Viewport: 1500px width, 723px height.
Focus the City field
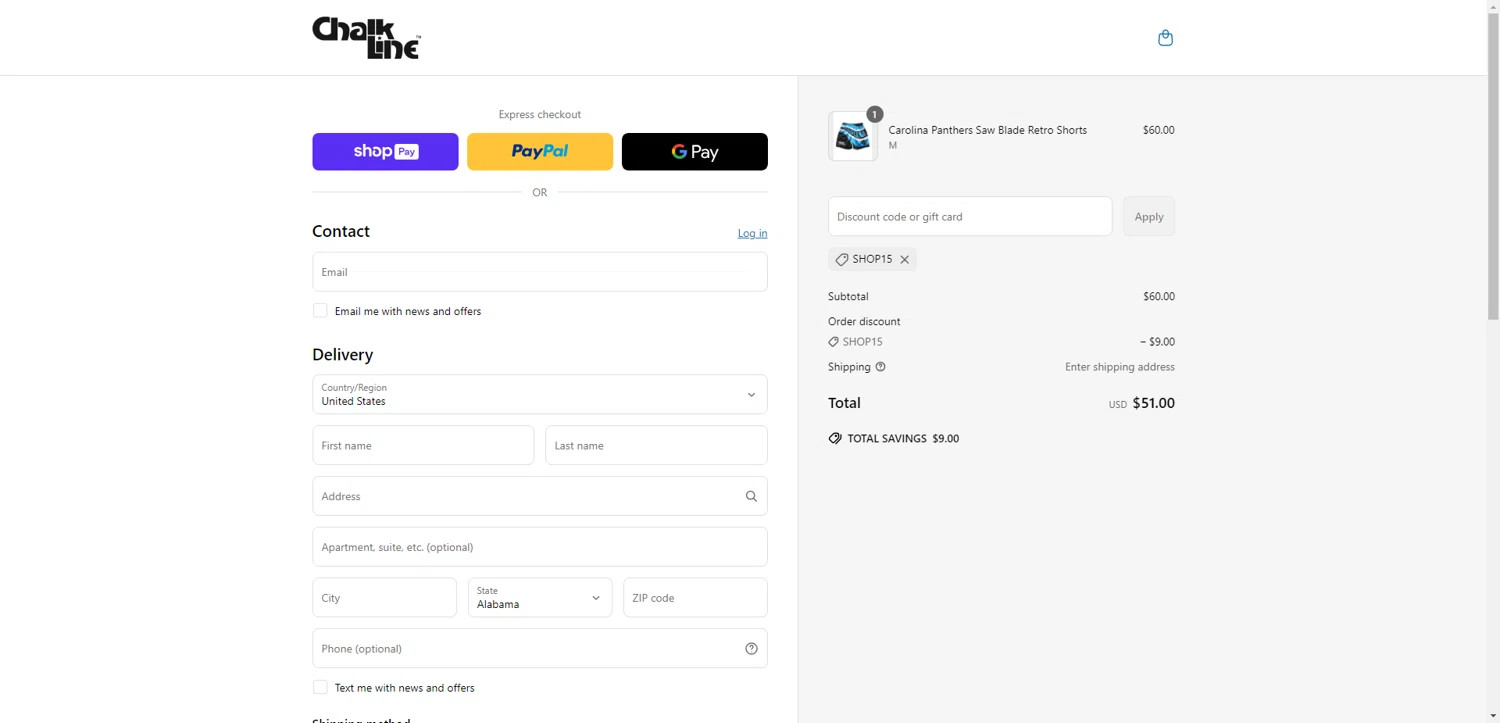coord(385,598)
